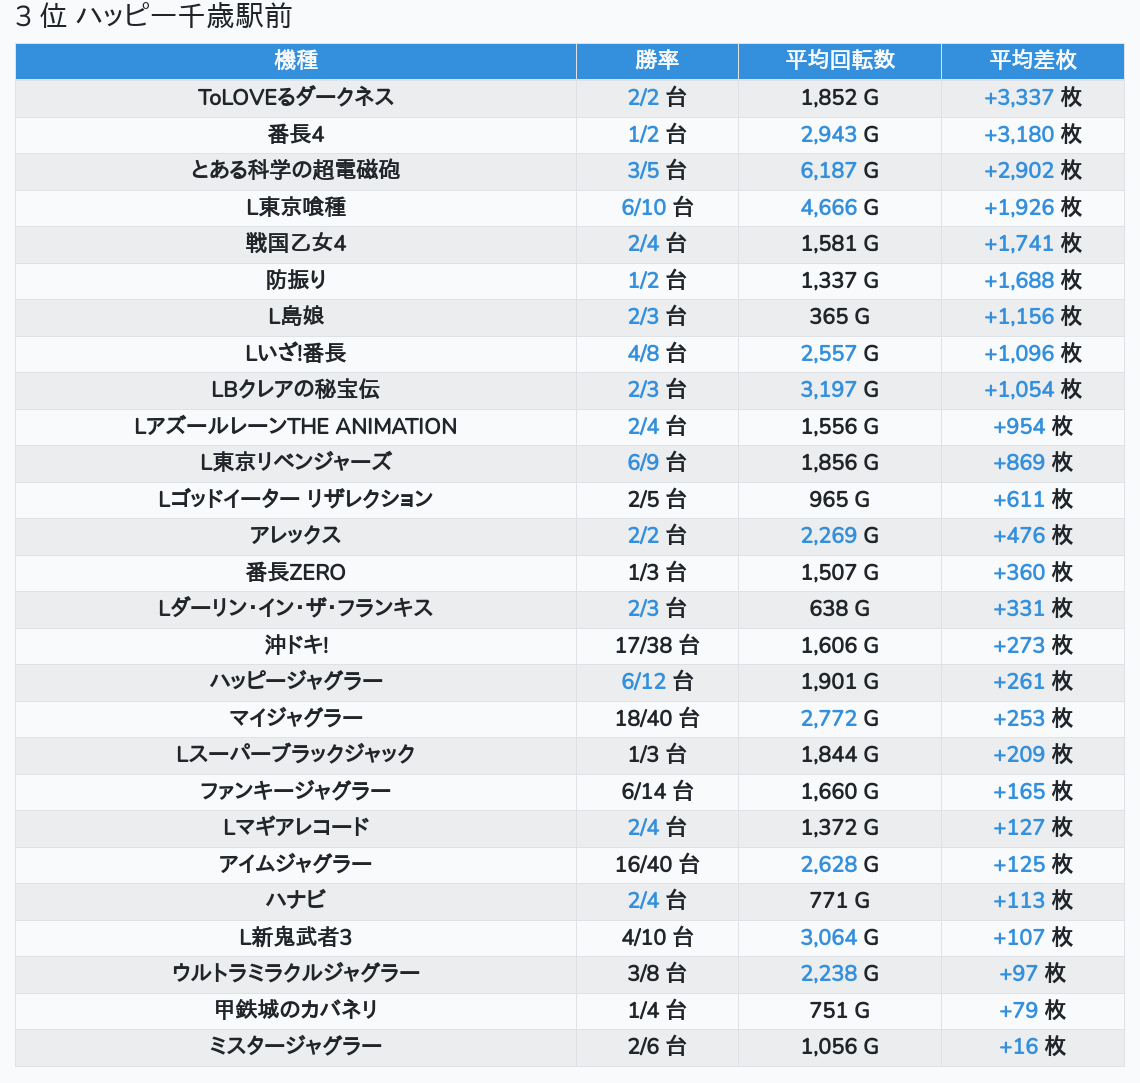Select the マイジャグラー machine row
1140x1083 pixels.
[x=296, y=719]
